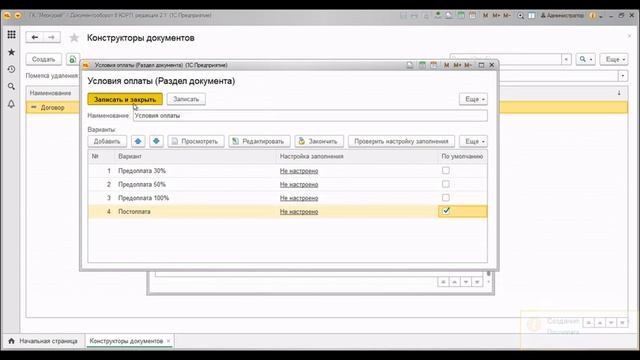Image resolution: width=640 pixels, height=360 pixels.
Task: Open calendar icon in main title bar
Action: [472, 15]
